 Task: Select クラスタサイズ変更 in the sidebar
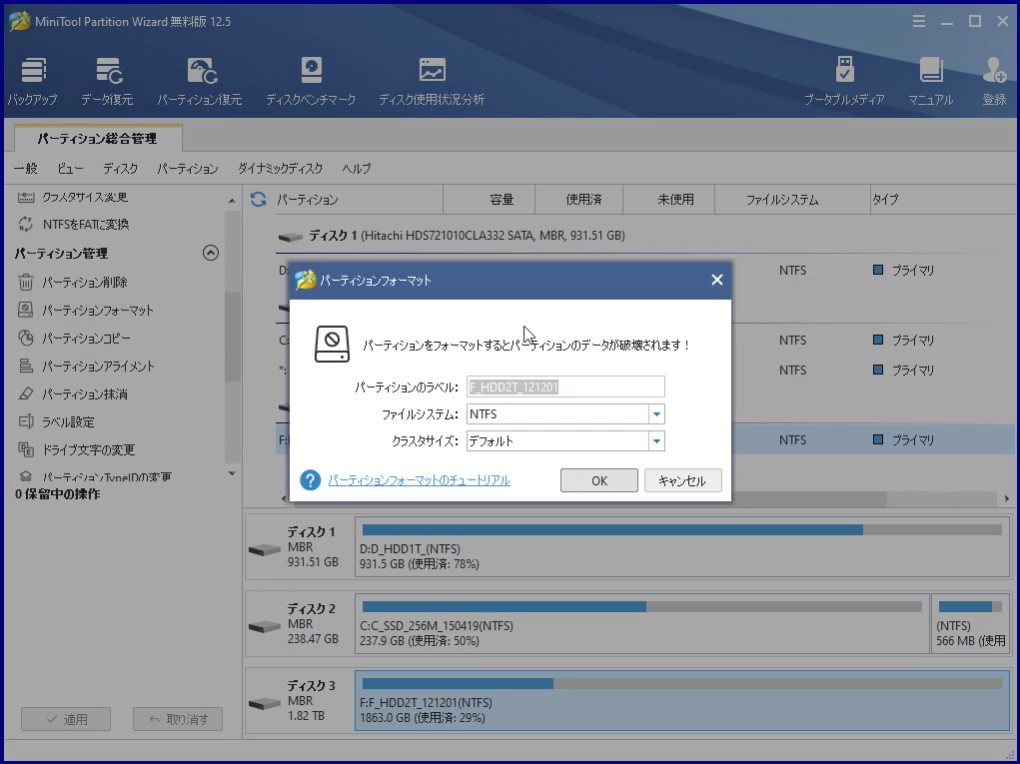(x=72, y=197)
